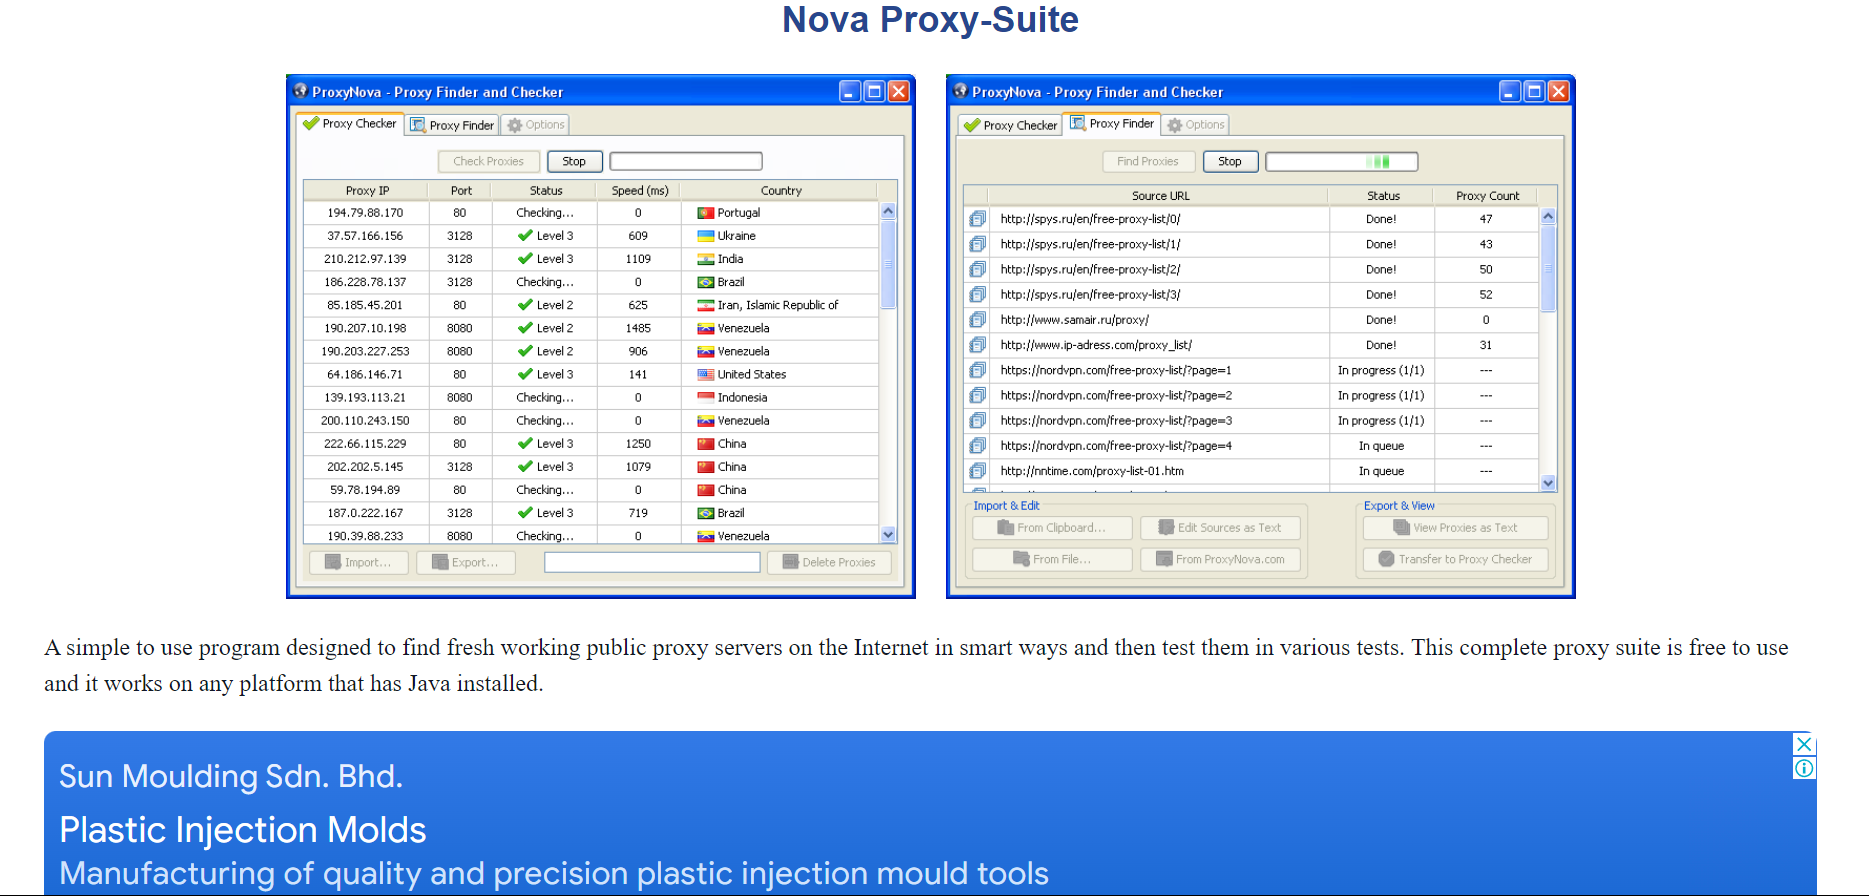Click the Indonesia flag icon
This screenshot has height=896, width=1869.
(705, 397)
